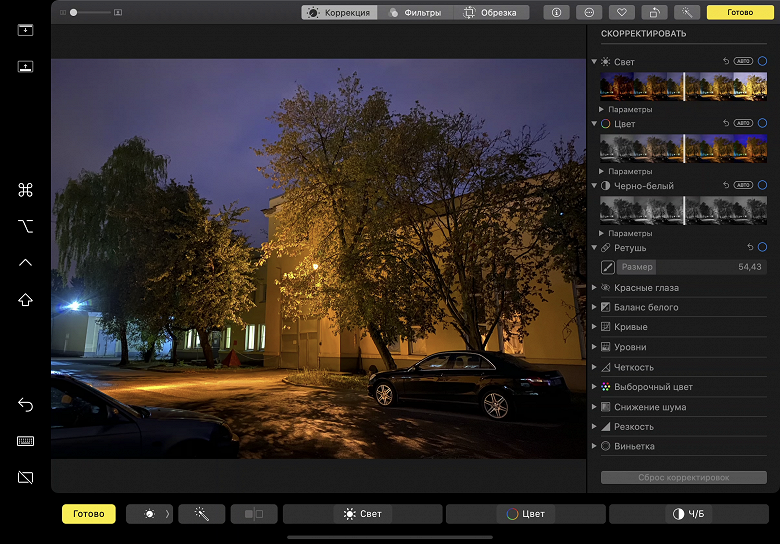Viewport: 780px width, 544px height.
Task: Collapse the Свет section
Action: [594, 62]
